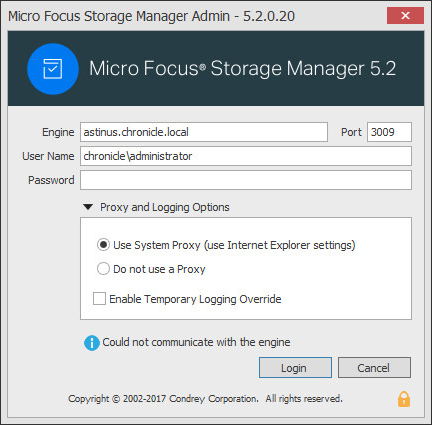Close the Storage Manager Admin dialog

(x=405, y=15)
